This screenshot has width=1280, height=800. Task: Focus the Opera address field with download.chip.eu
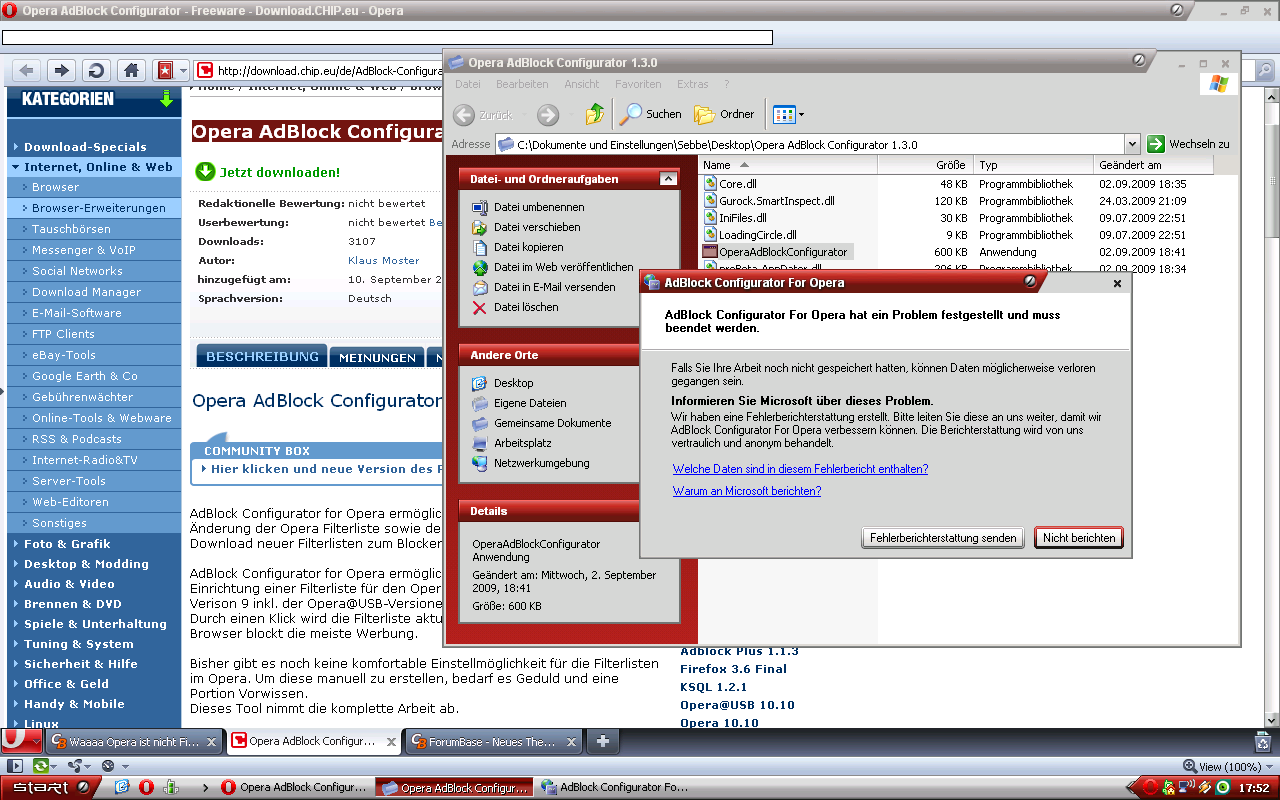(x=320, y=71)
